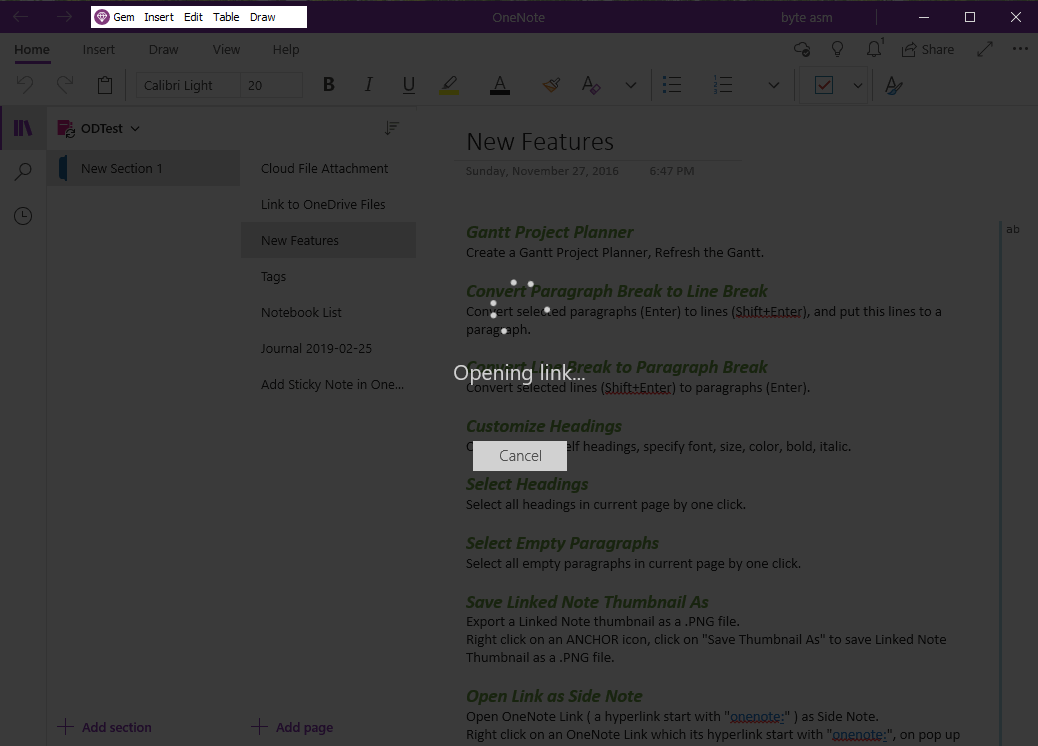The width and height of the screenshot is (1038, 746).
Task: Click the cloud sync status icon
Action: 802,50
